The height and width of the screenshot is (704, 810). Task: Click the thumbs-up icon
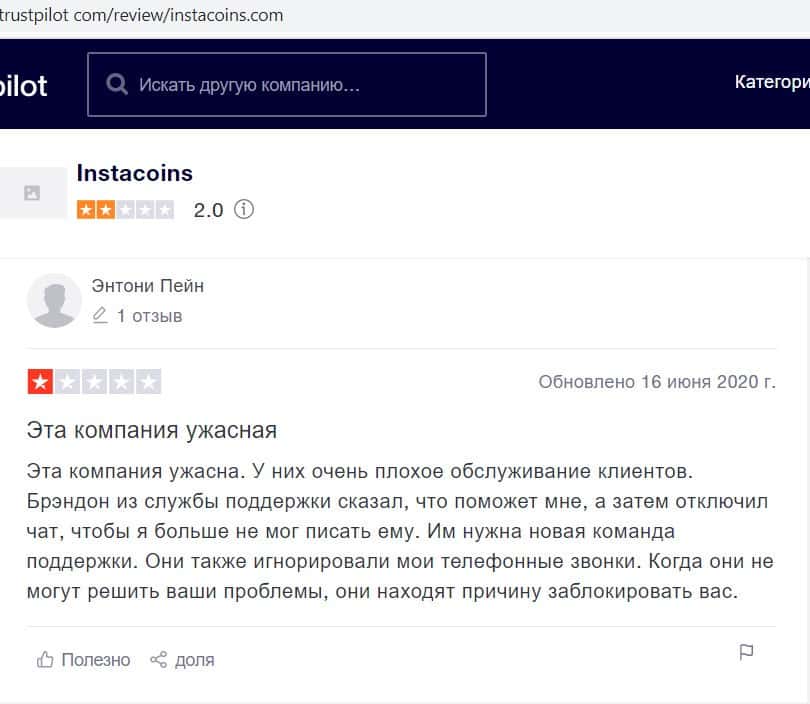coord(45,659)
